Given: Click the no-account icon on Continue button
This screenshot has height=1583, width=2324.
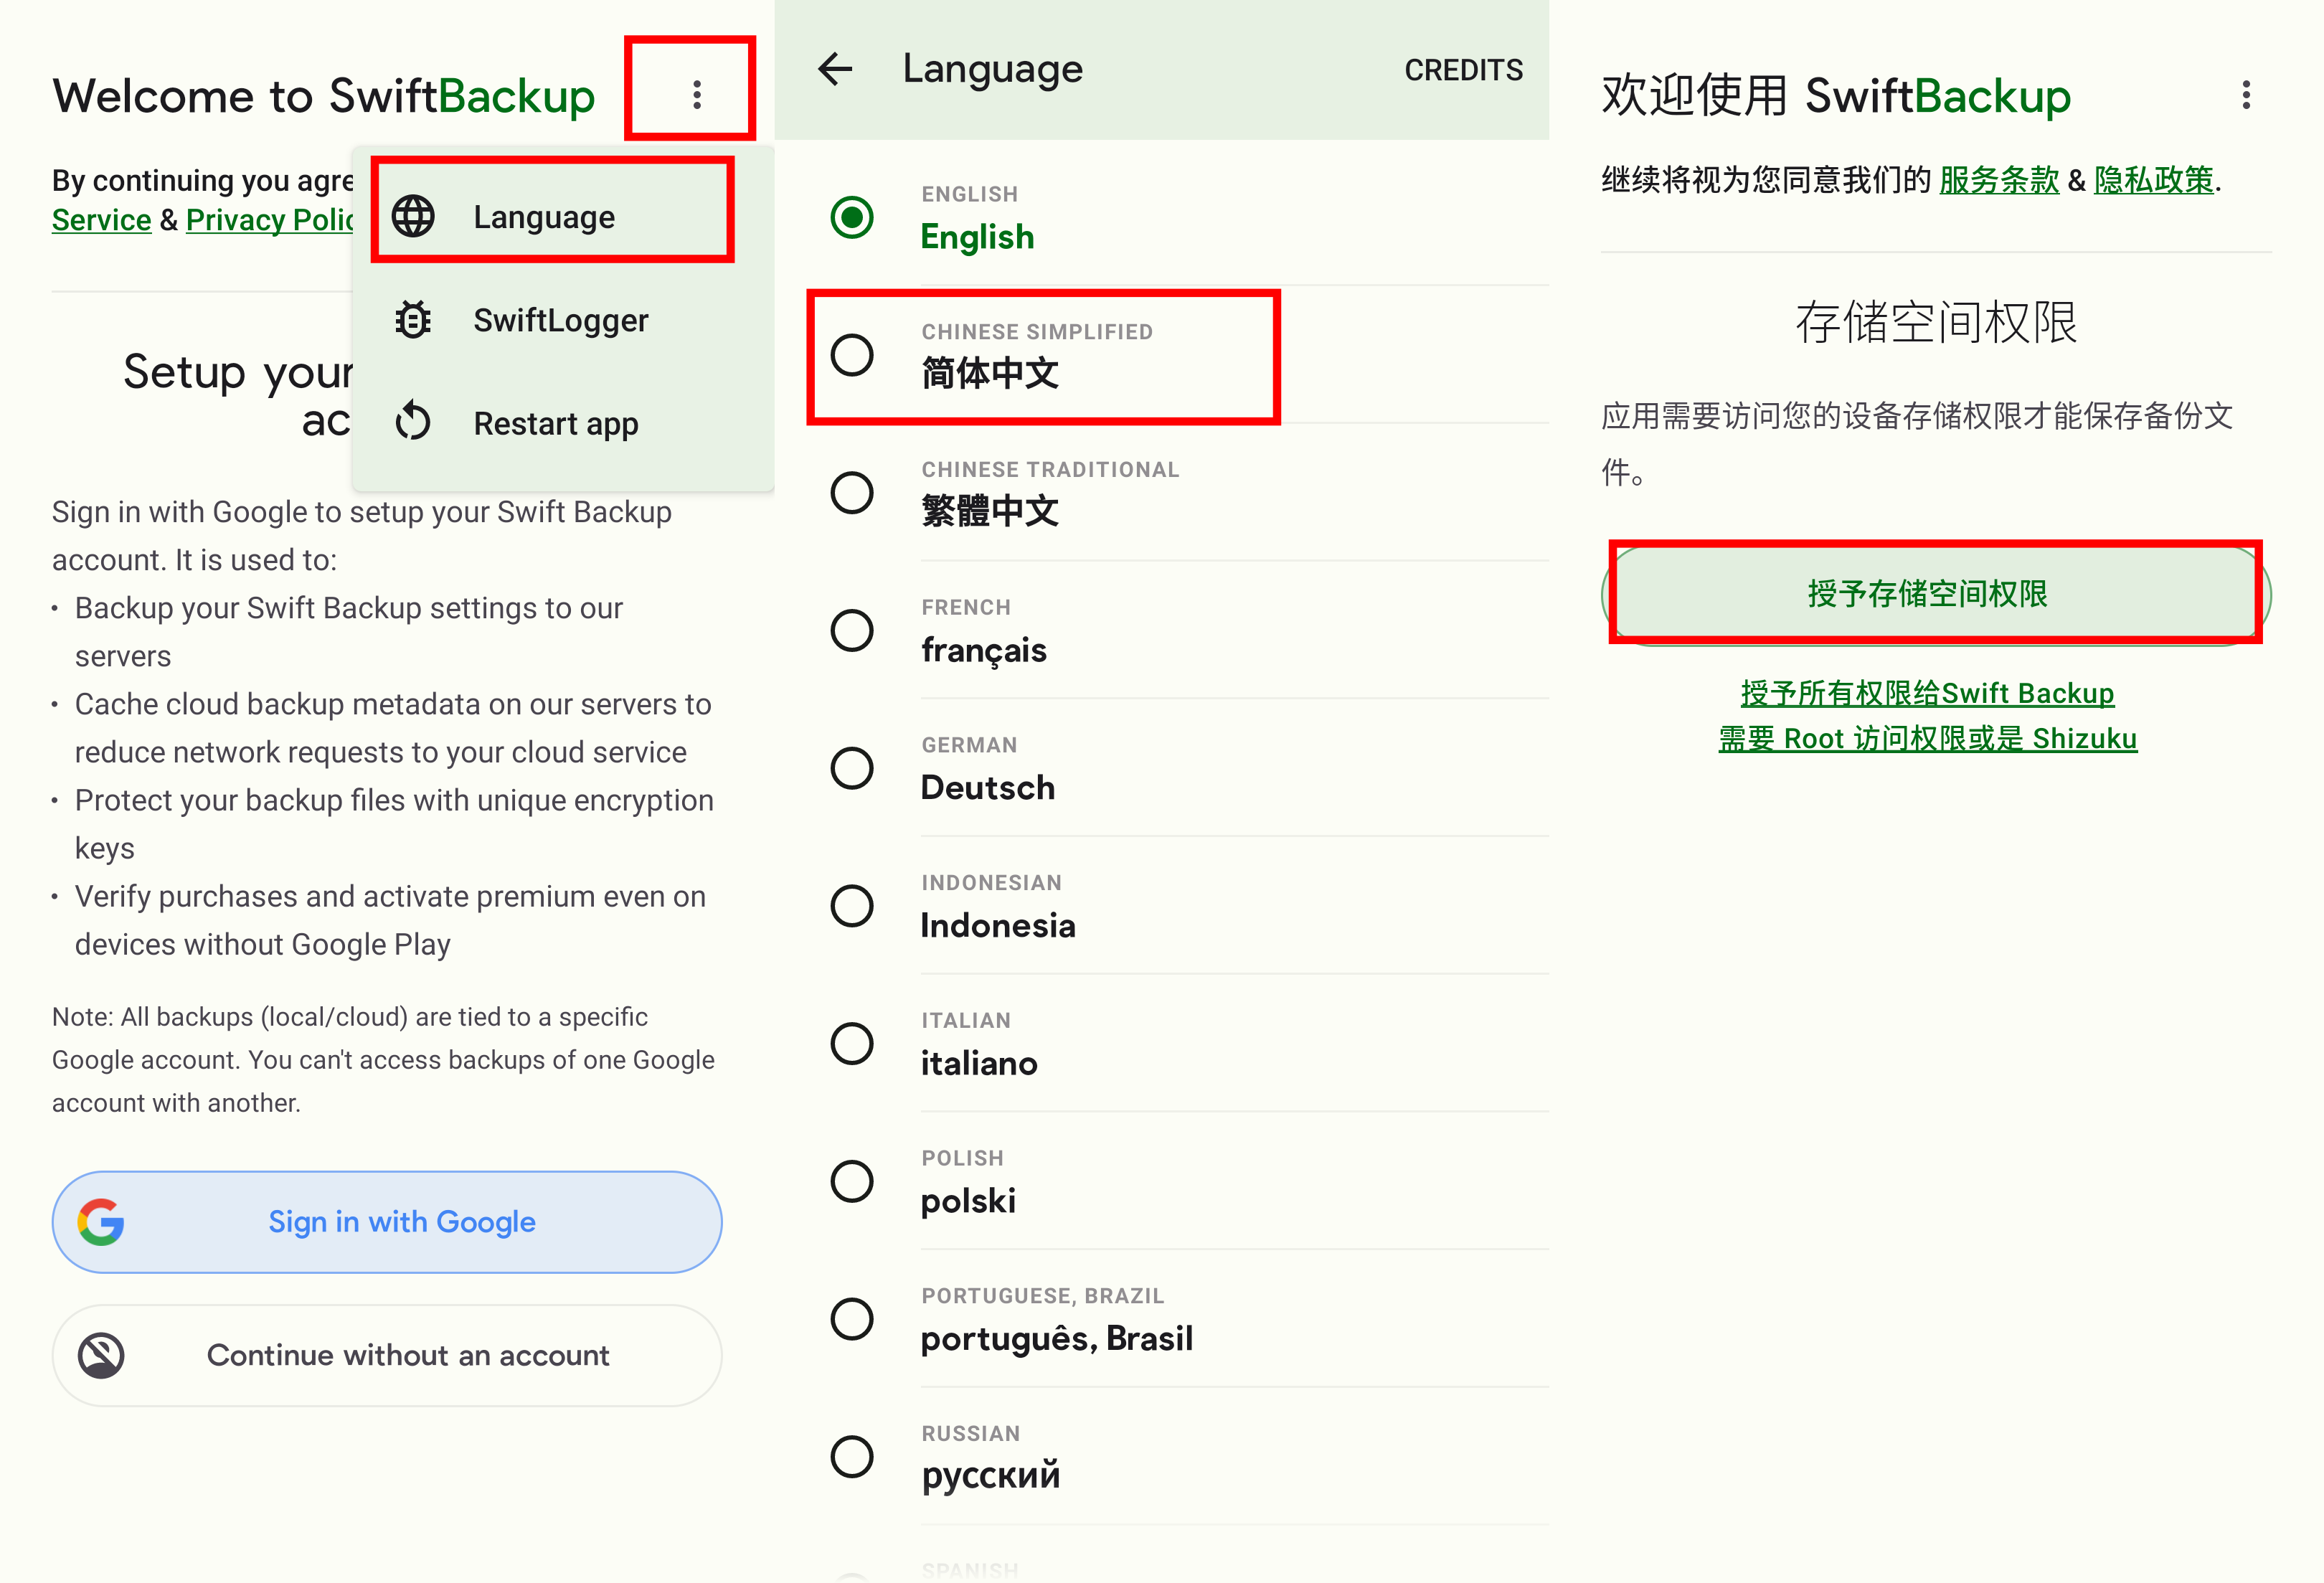Looking at the screenshot, I should [102, 1355].
